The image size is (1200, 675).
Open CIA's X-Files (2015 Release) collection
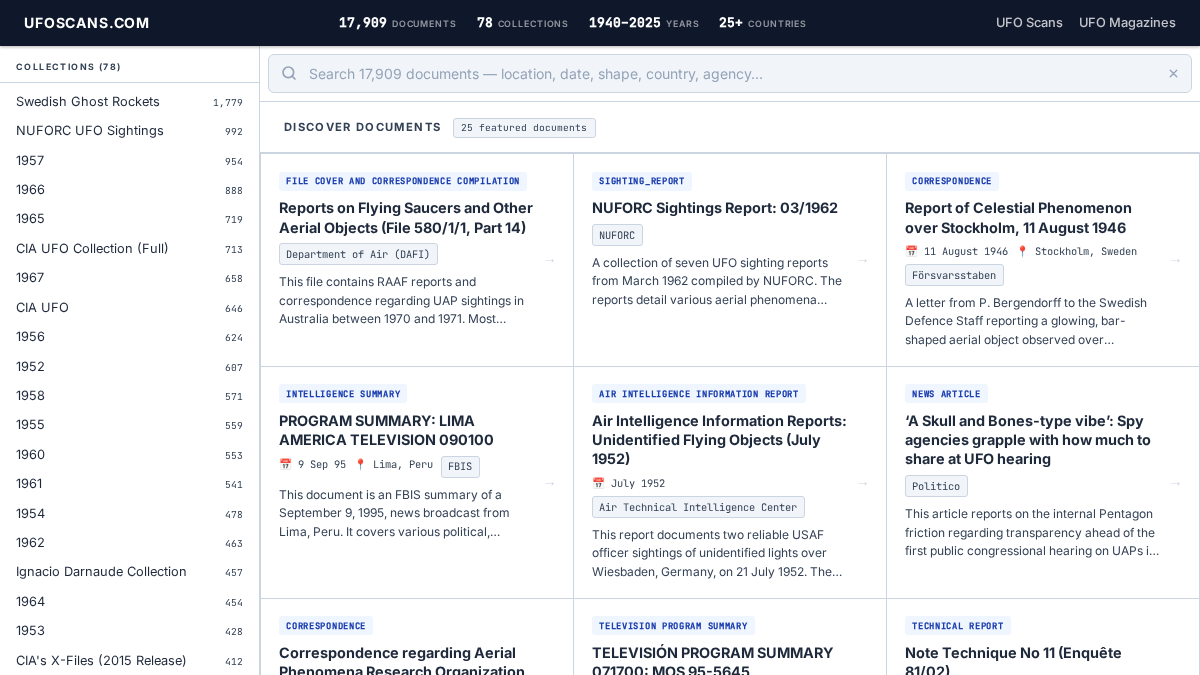click(129, 661)
